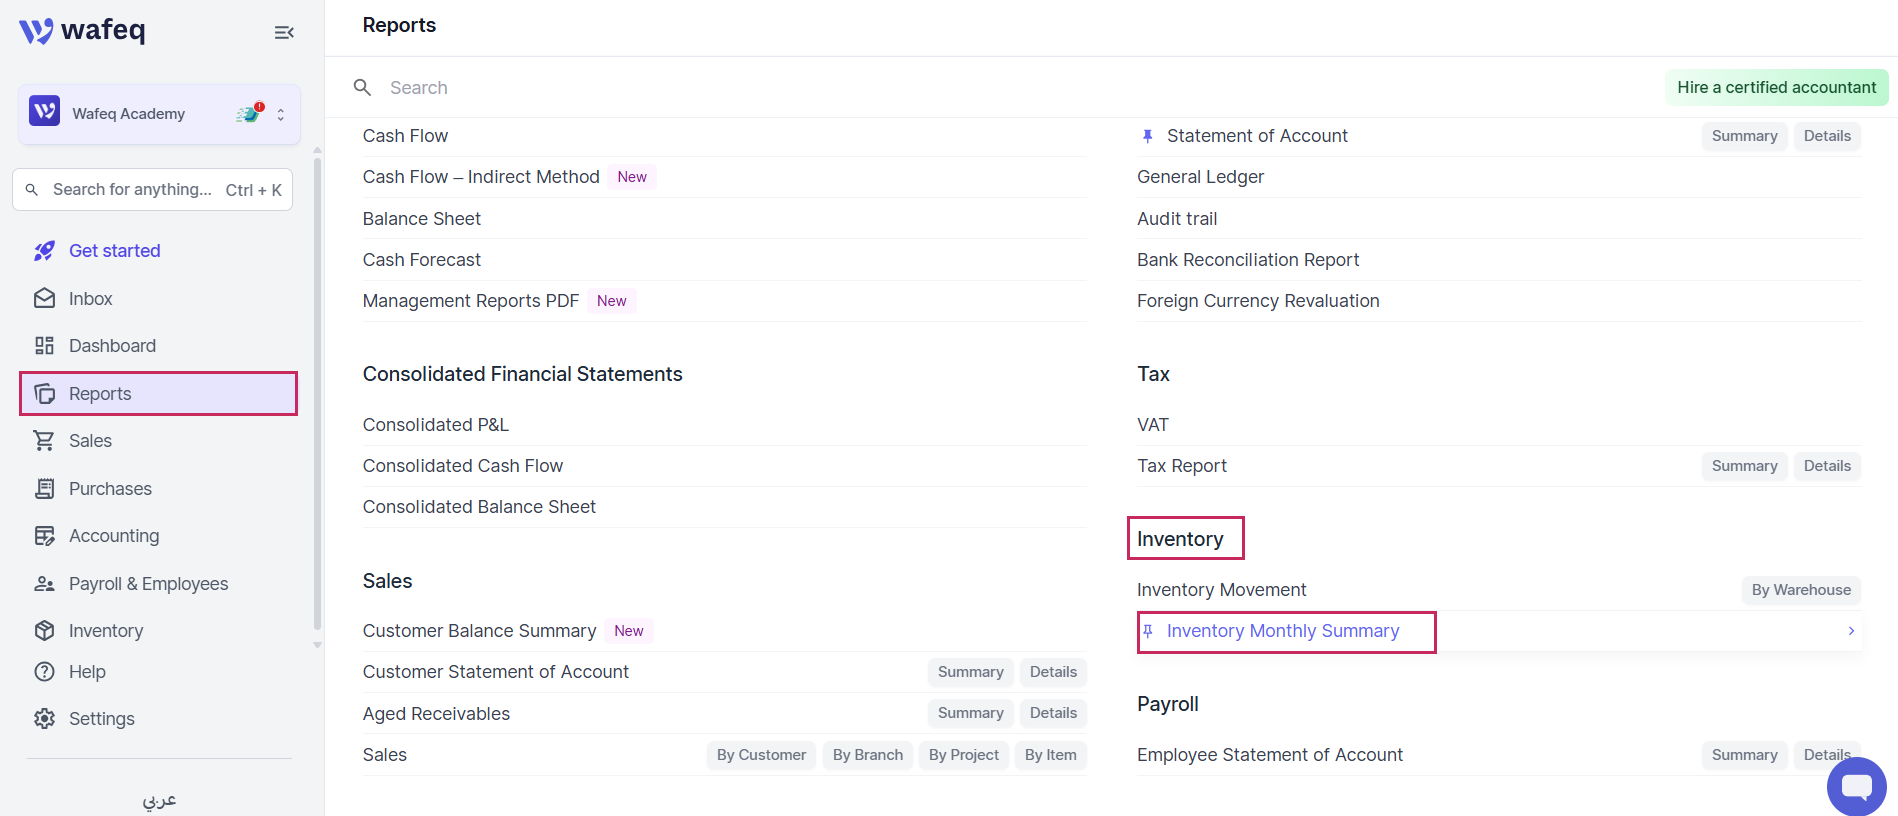Collapse the sidebar with the menu icon

(x=284, y=32)
